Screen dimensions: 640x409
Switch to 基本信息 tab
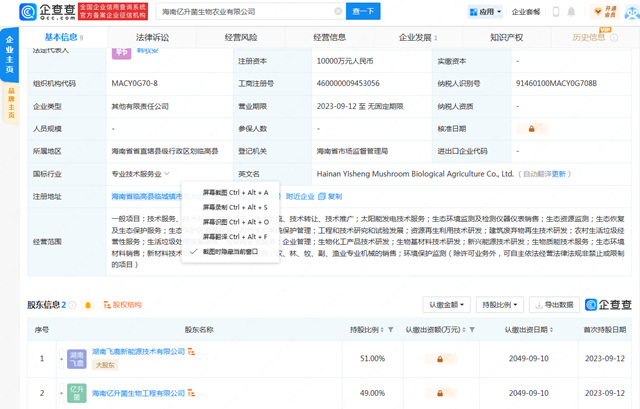(64, 38)
